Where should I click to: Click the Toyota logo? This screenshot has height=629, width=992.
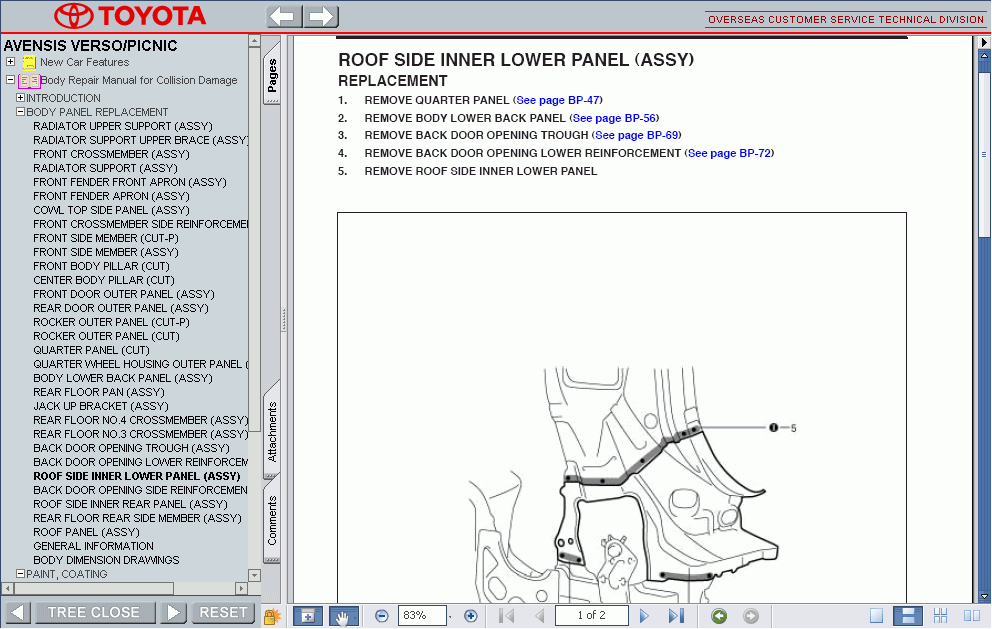click(x=131, y=16)
